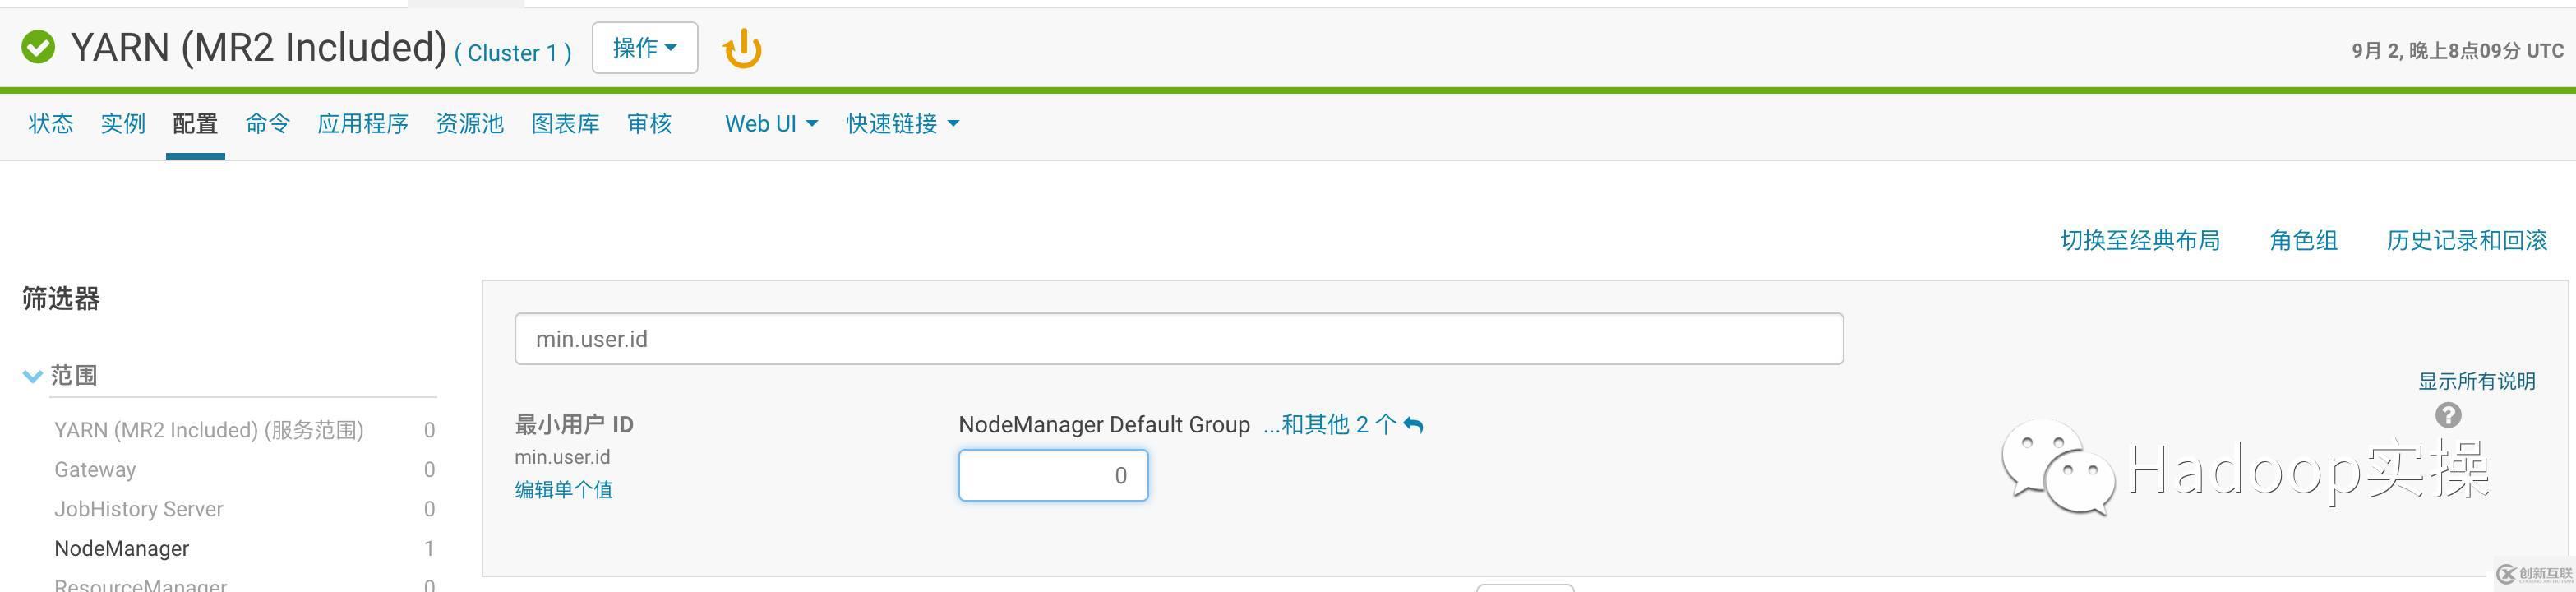Collapse the 范围 filter section
Image resolution: width=2576 pixels, height=592 pixels.
32,375
